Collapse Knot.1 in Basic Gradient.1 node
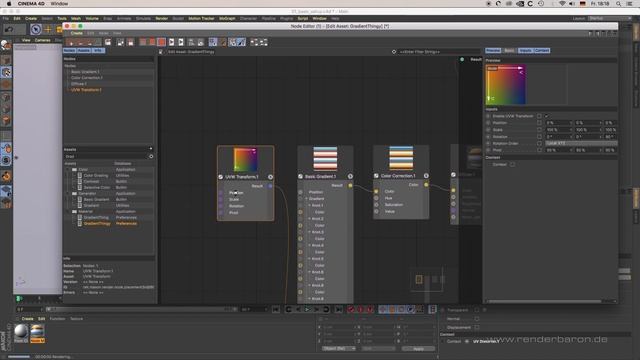 tap(309, 205)
